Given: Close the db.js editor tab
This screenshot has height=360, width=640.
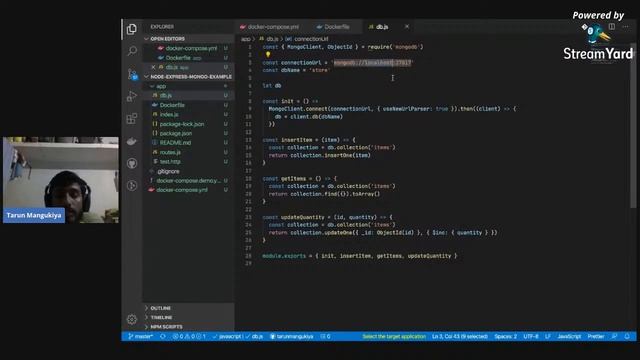Looking at the screenshot, I should coord(407,27).
